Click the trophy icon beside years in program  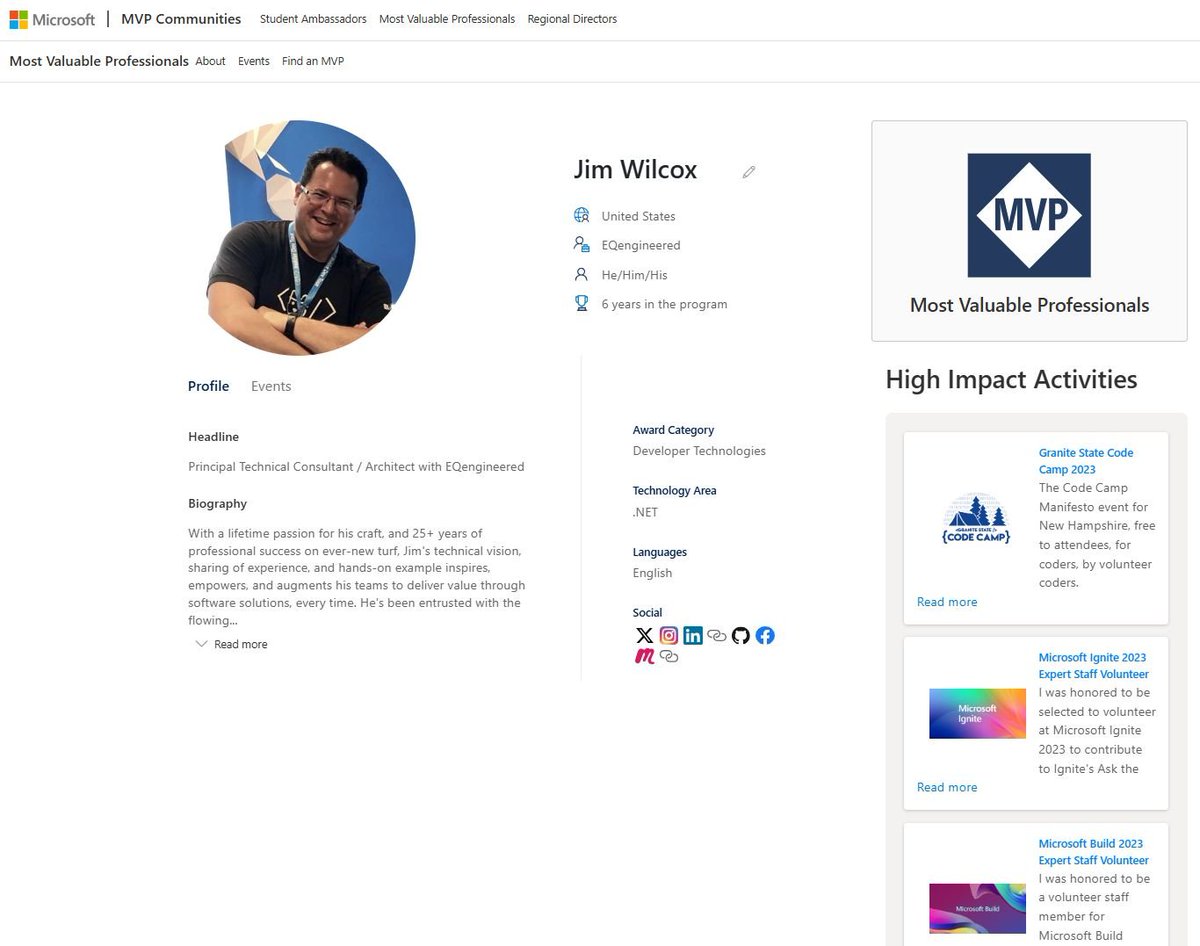(x=581, y=303)
